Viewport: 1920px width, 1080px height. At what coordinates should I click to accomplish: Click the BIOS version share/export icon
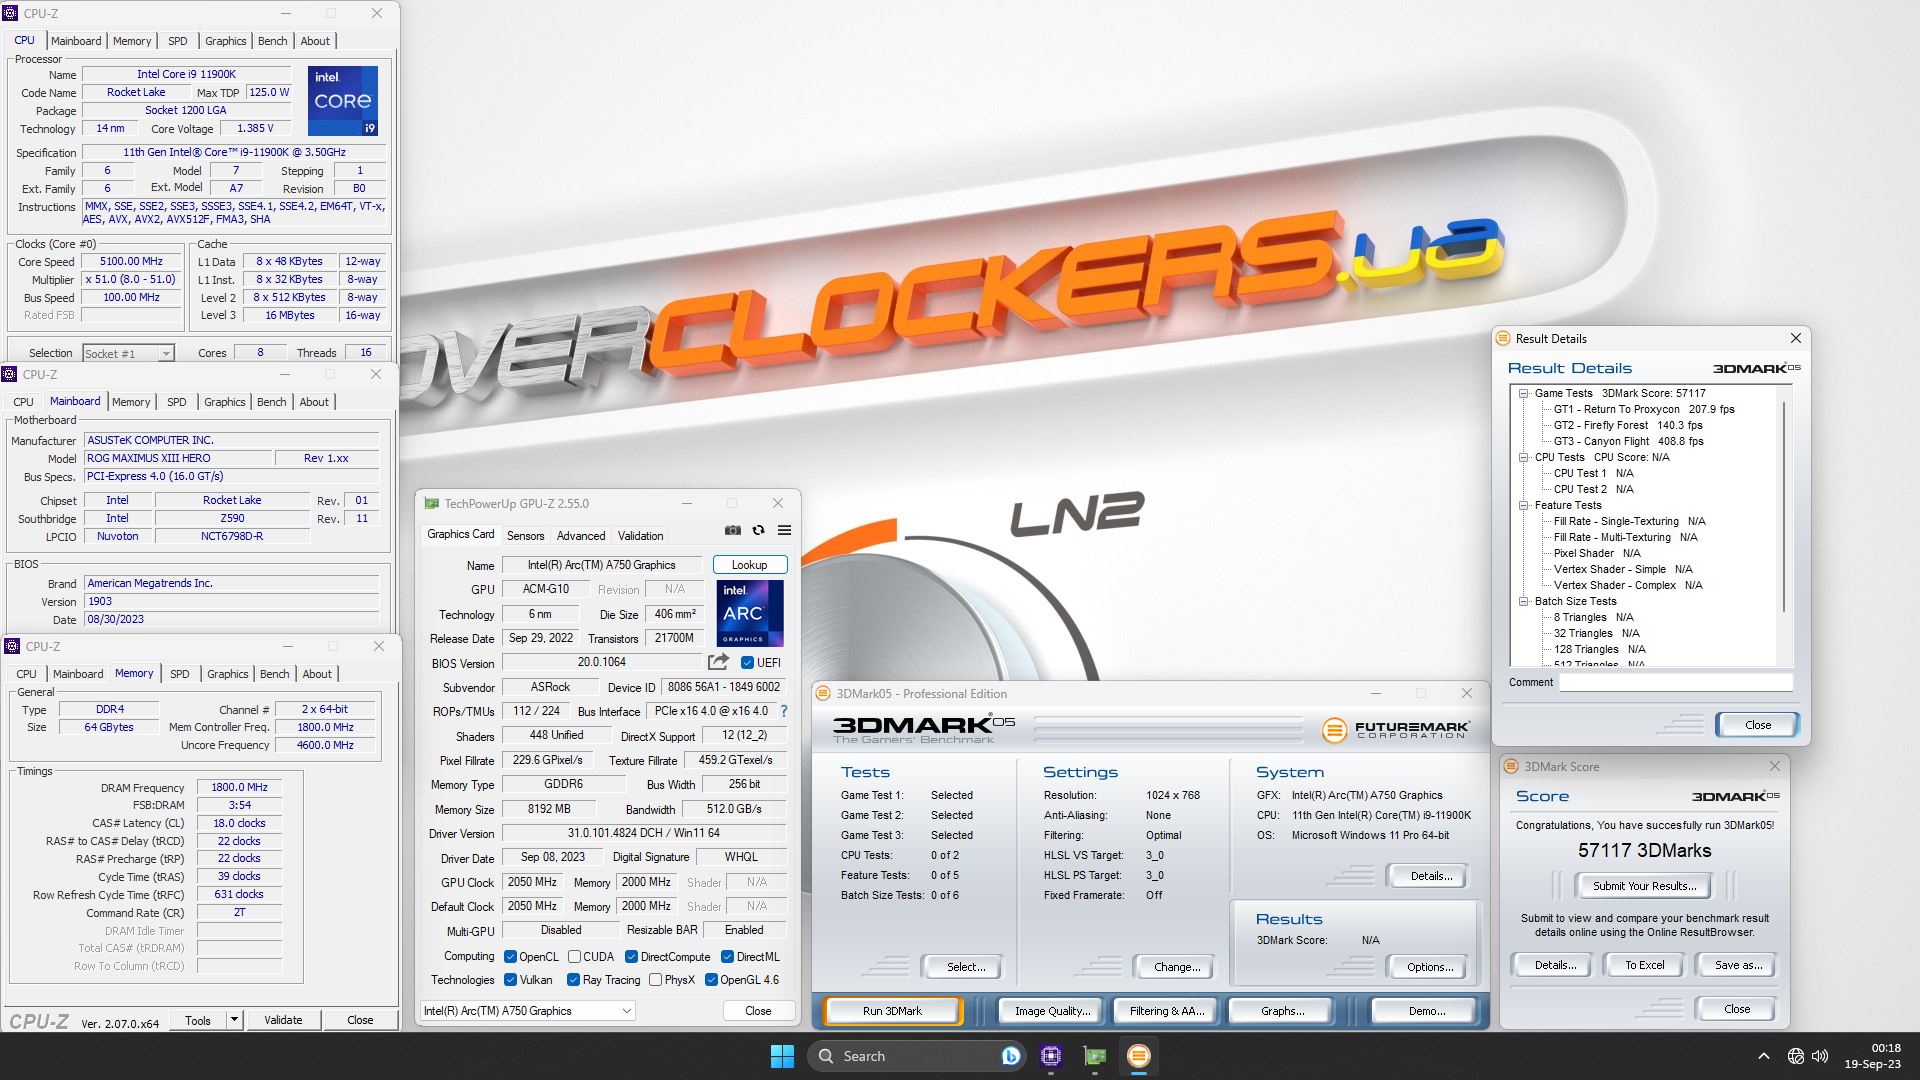pyautogui.click(x=718, y=662)
